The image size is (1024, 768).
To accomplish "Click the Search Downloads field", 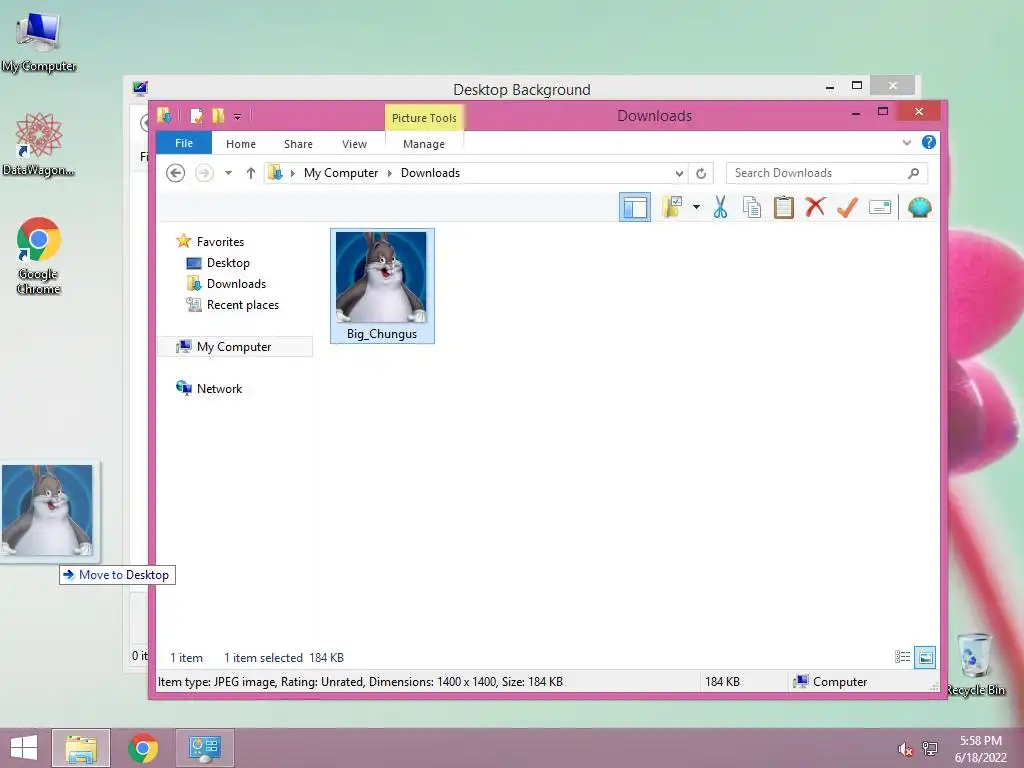I will click(827, 173).
